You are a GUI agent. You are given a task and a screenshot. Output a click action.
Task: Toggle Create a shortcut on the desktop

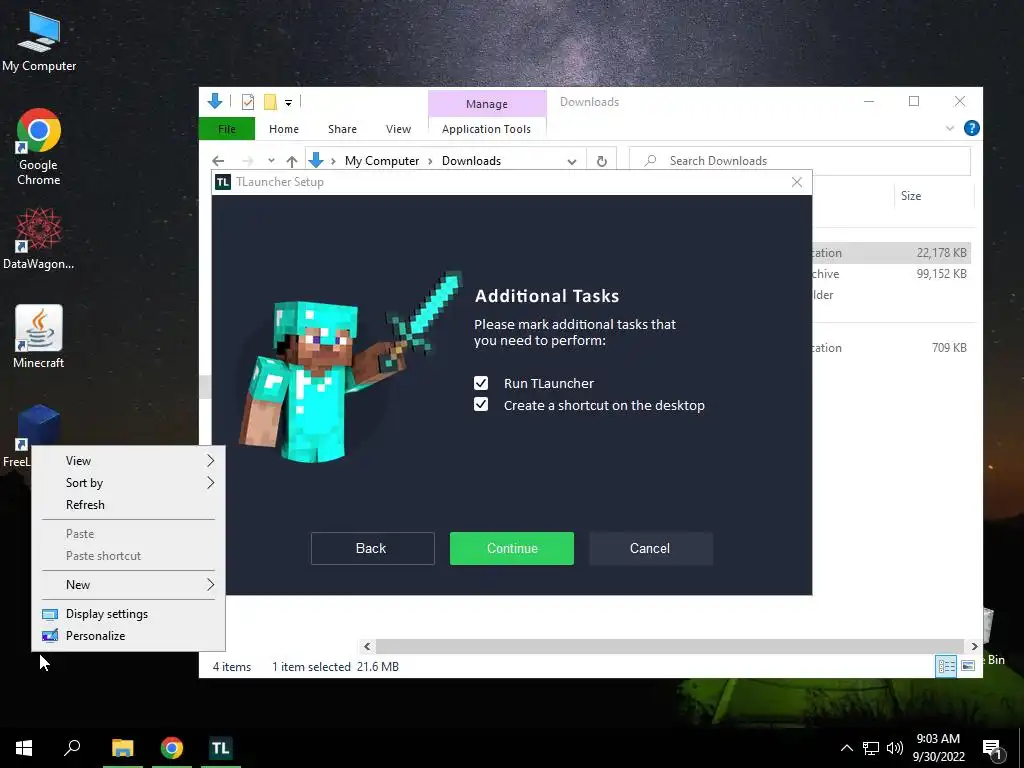pos(481,404)
